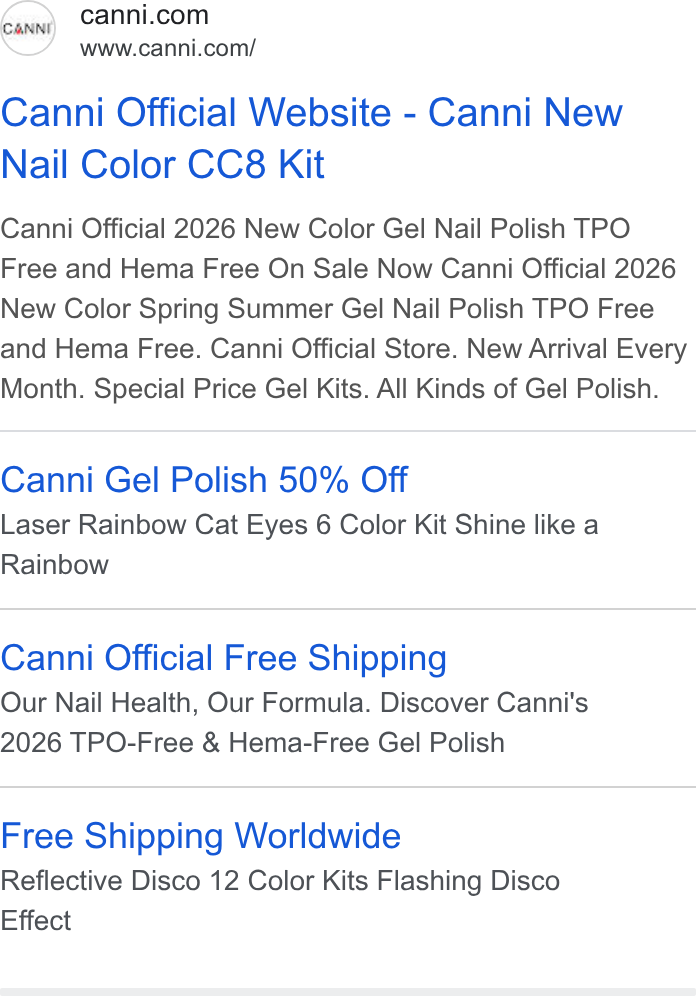Open the Canni Gel Polish 50% Off sitelink
The image size is (696, 996).
tap(204, 480)
